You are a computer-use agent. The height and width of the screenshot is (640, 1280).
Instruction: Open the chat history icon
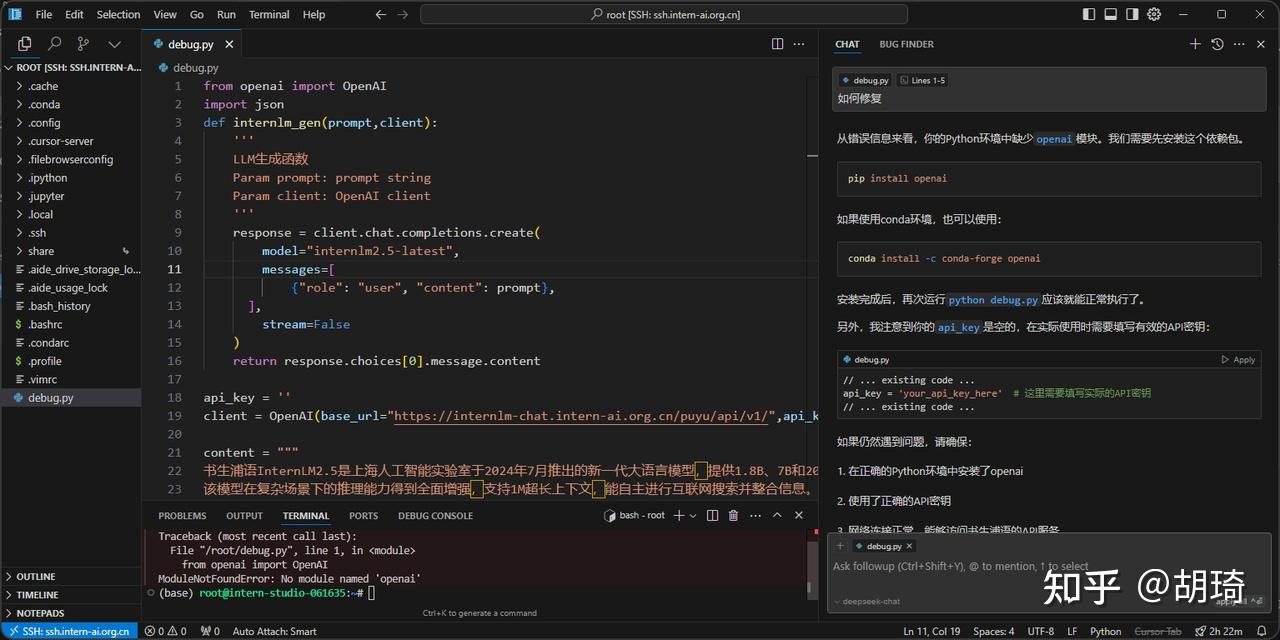(x=1216, y=44)
